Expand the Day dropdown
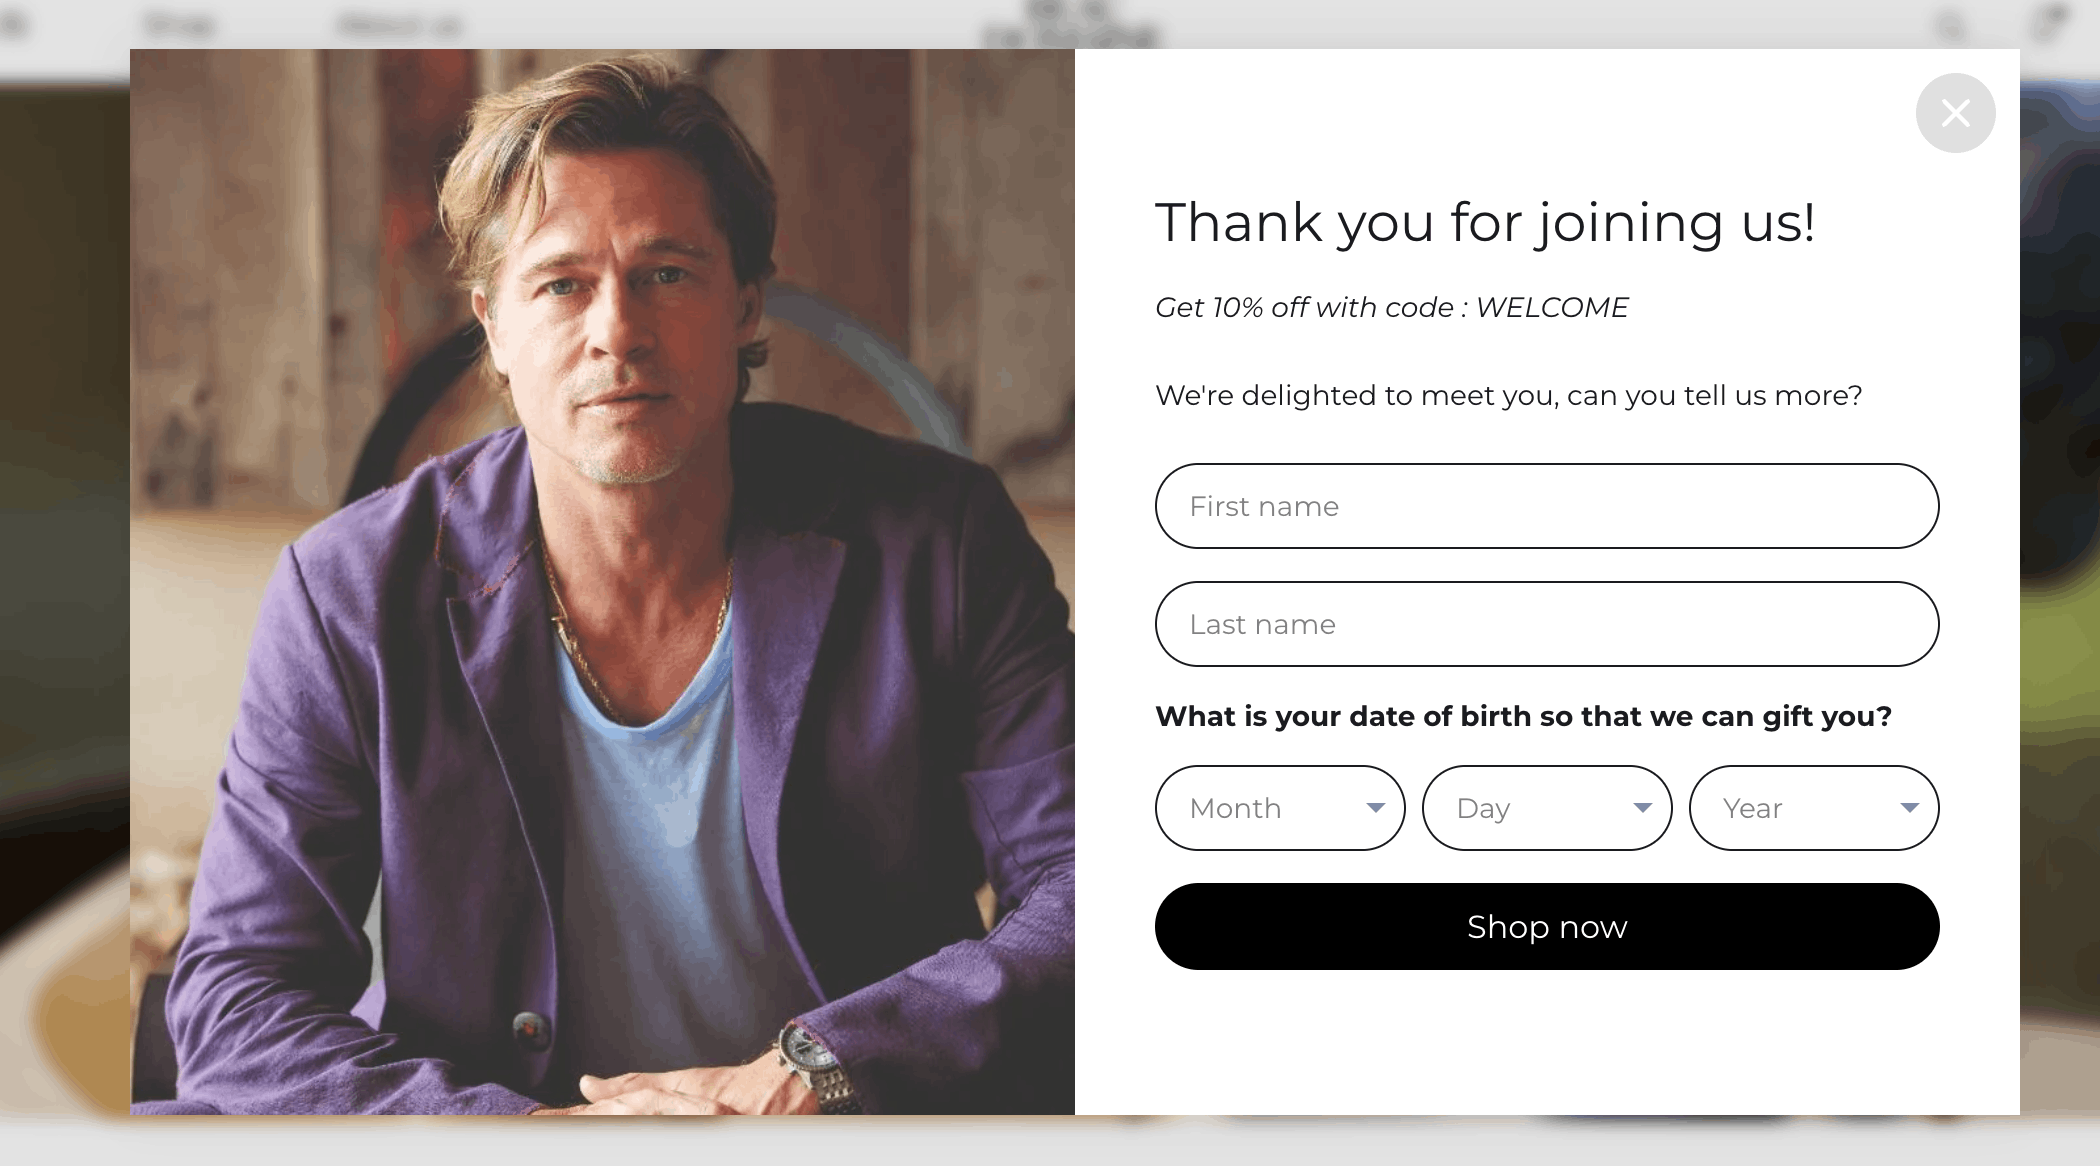The height and width of the screenshot is (1166, 2100). [1546, 808]
